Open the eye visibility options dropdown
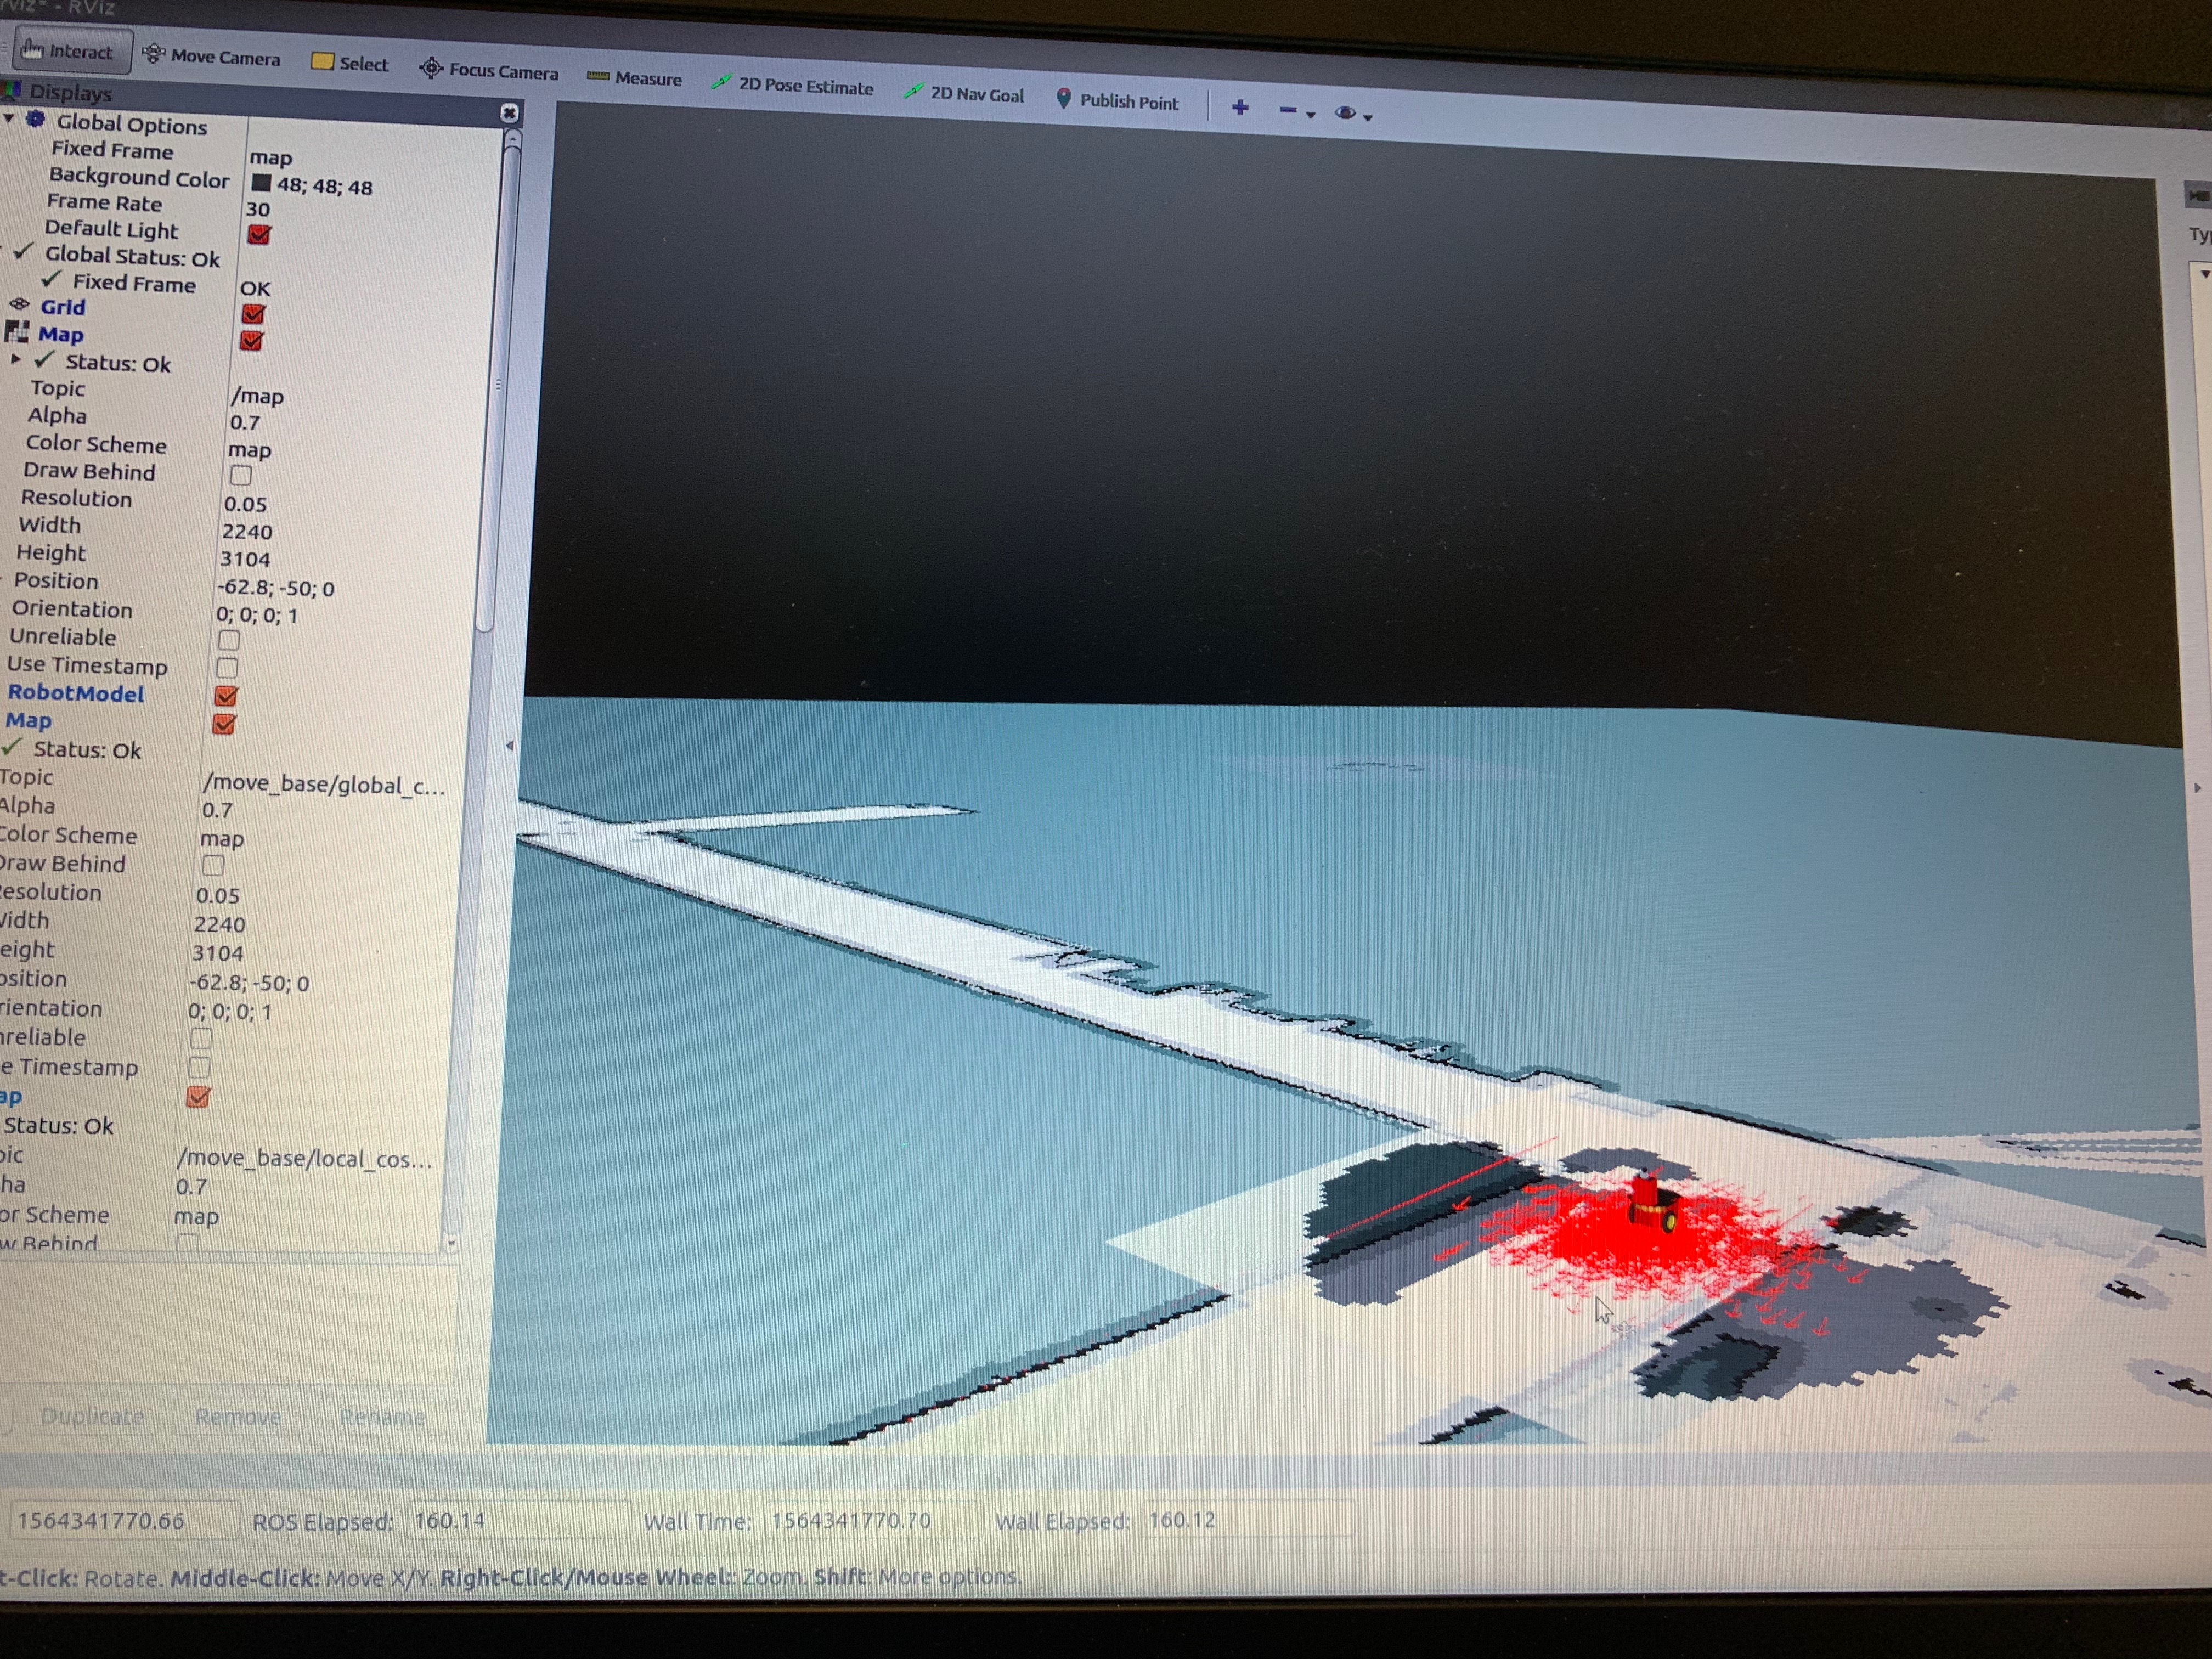 click(x=1353, y=114)
